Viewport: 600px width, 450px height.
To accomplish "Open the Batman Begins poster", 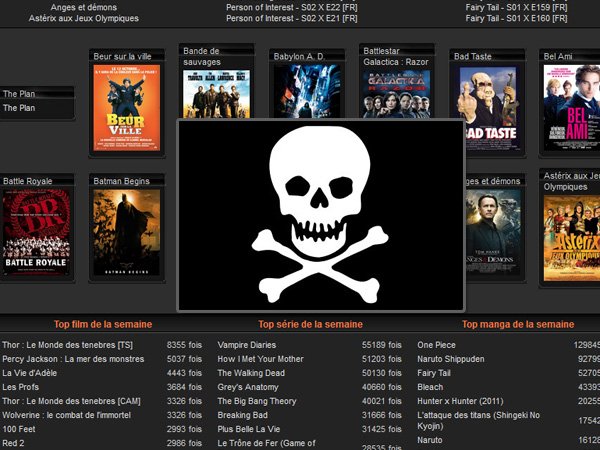I will tap(127, 232).
